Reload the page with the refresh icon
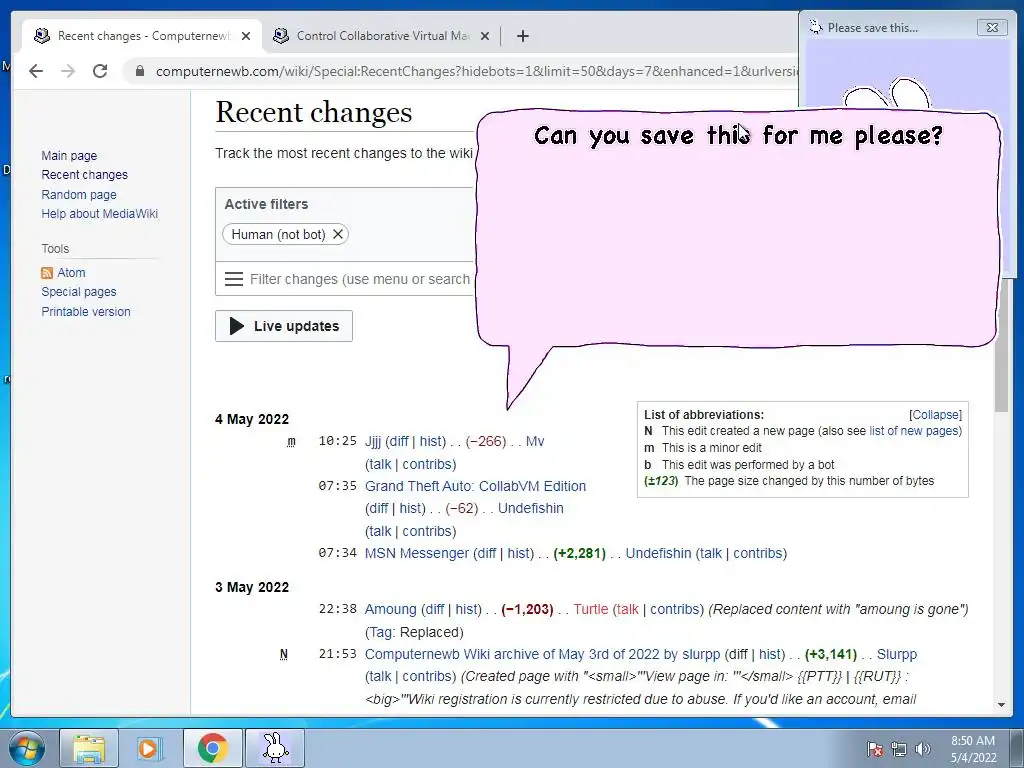 pyautogui.click(x=100, y=71)
